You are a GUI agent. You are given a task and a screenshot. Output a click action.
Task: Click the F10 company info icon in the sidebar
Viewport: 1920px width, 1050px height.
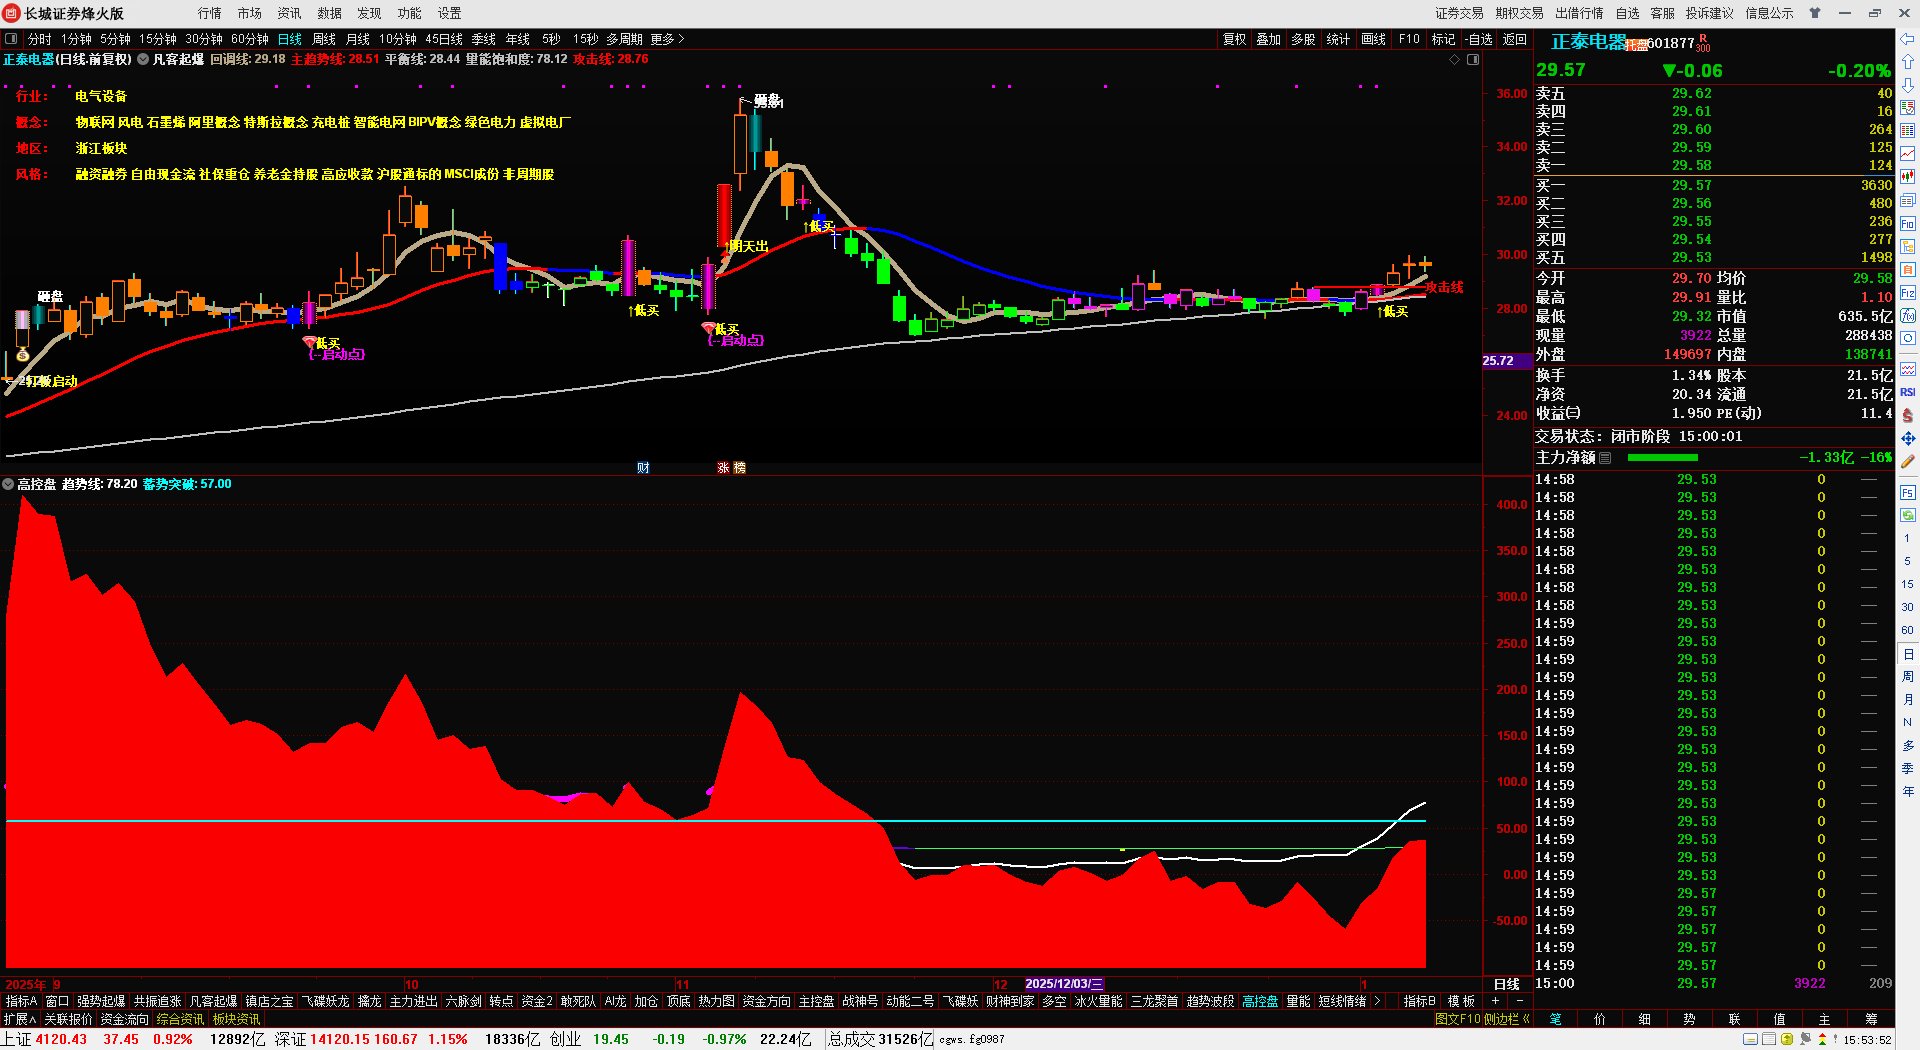[x=1908, y=224]
